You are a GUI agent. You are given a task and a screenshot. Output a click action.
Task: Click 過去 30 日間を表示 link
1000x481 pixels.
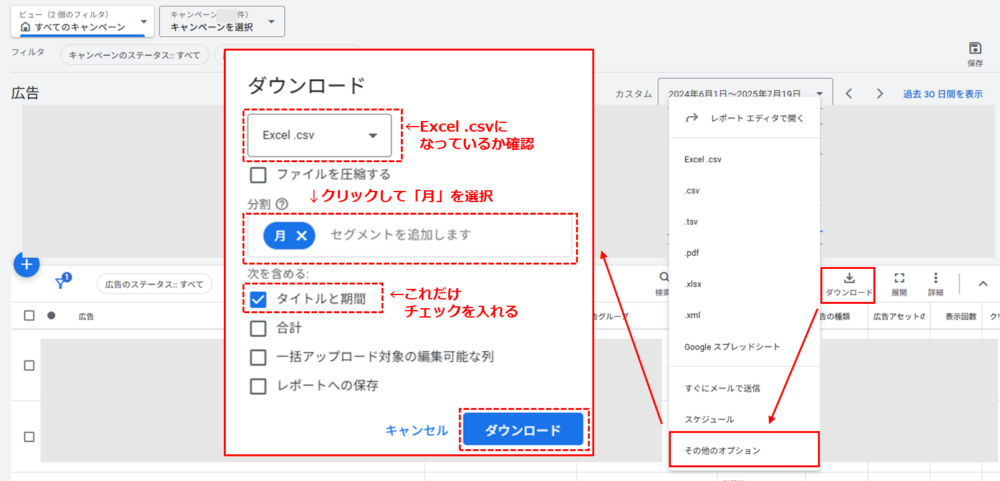coord(942,94)
